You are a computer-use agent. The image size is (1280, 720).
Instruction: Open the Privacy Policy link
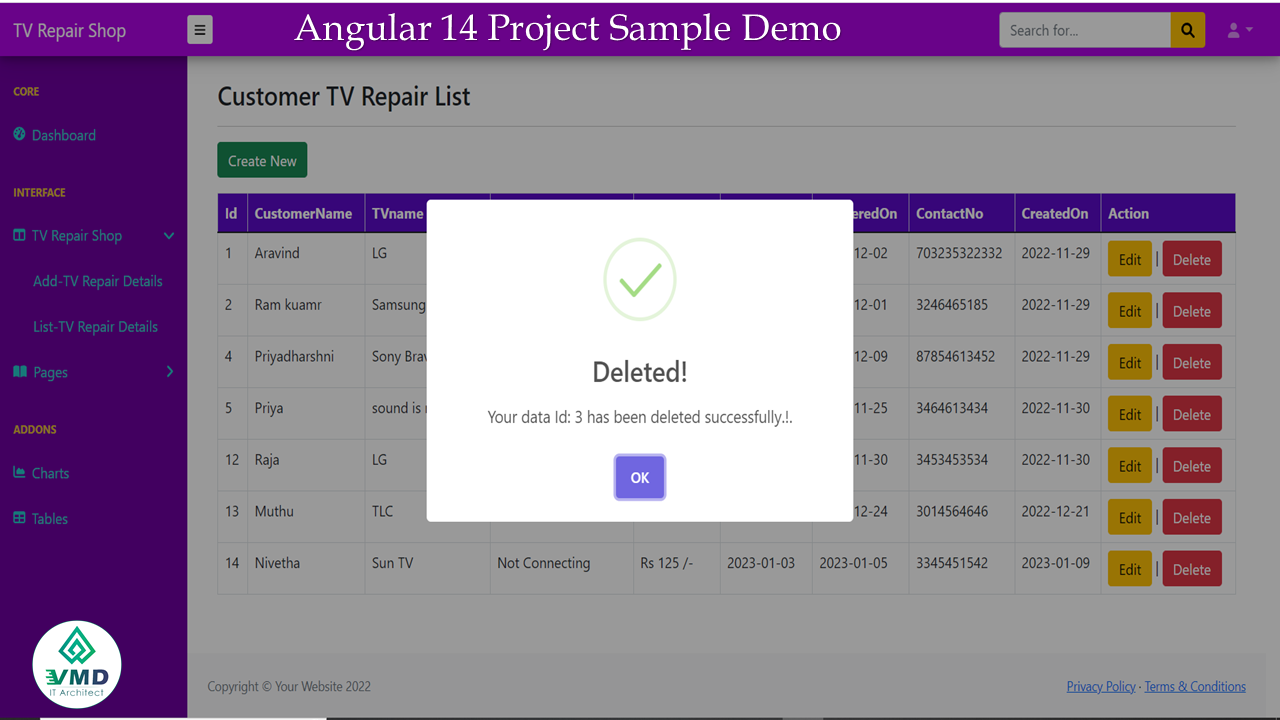(1101, 686)
